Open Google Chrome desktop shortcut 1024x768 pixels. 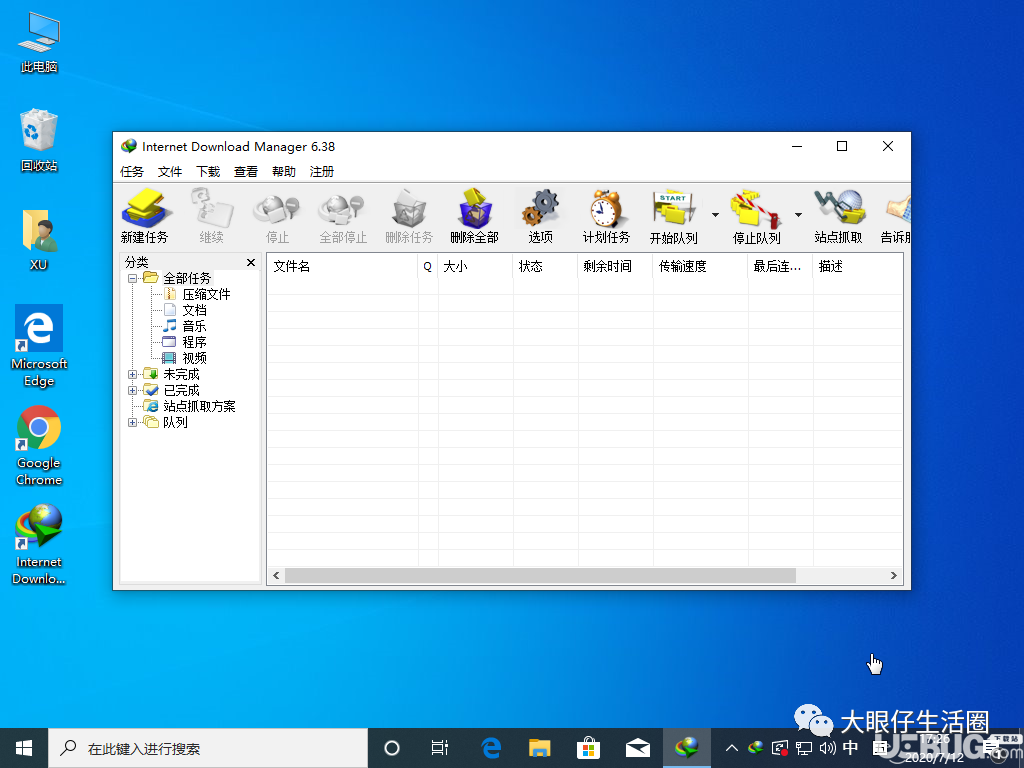pos(39,446)
